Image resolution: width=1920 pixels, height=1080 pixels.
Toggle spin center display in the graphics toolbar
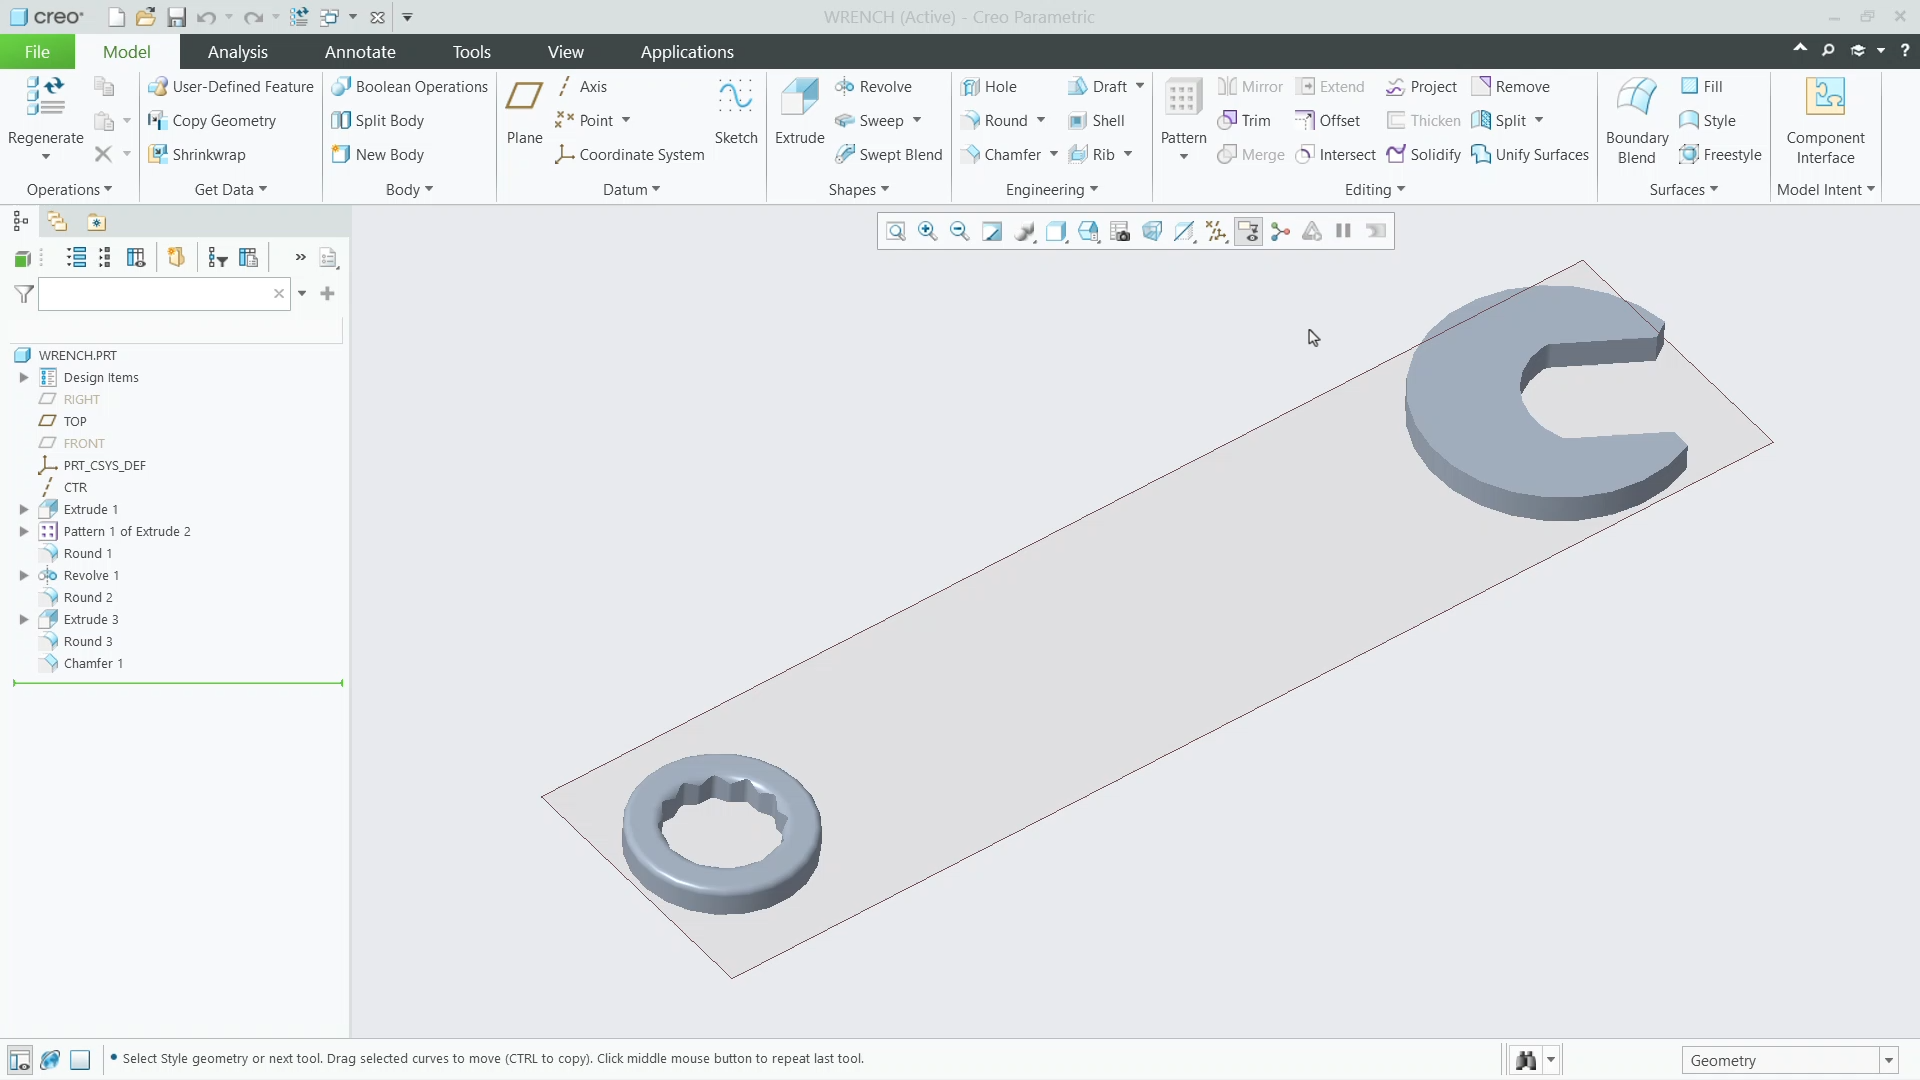click(1281, 231)
